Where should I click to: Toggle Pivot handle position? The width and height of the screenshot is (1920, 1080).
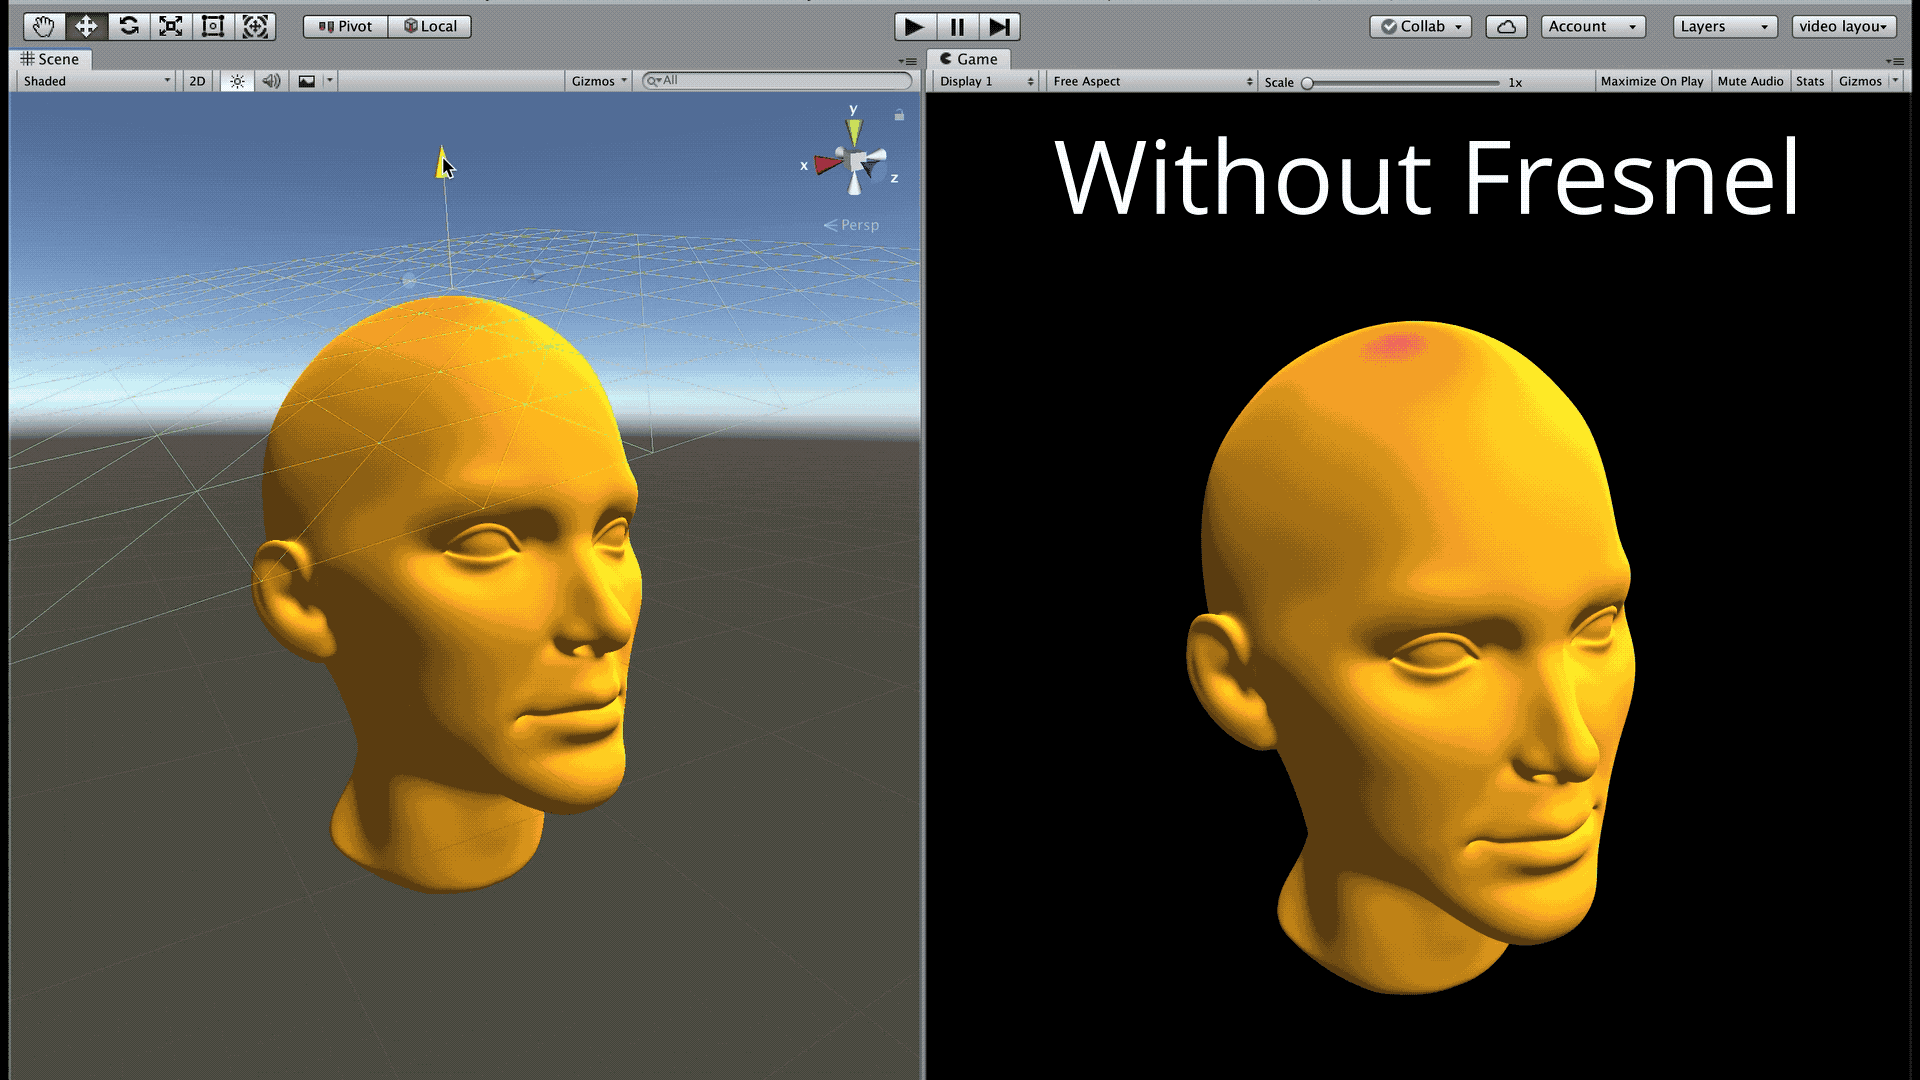345,27
